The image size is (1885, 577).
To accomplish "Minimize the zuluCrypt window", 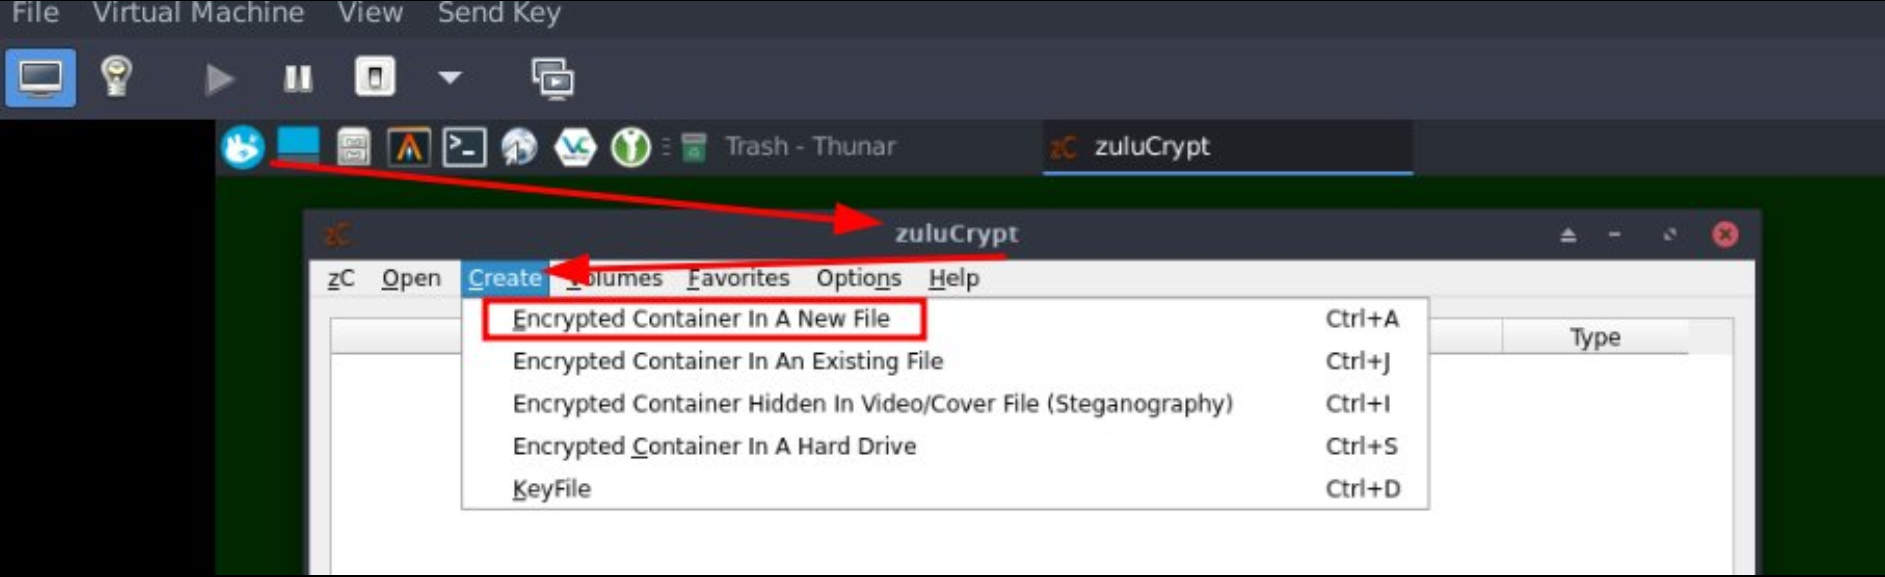I will [1615, 235].
